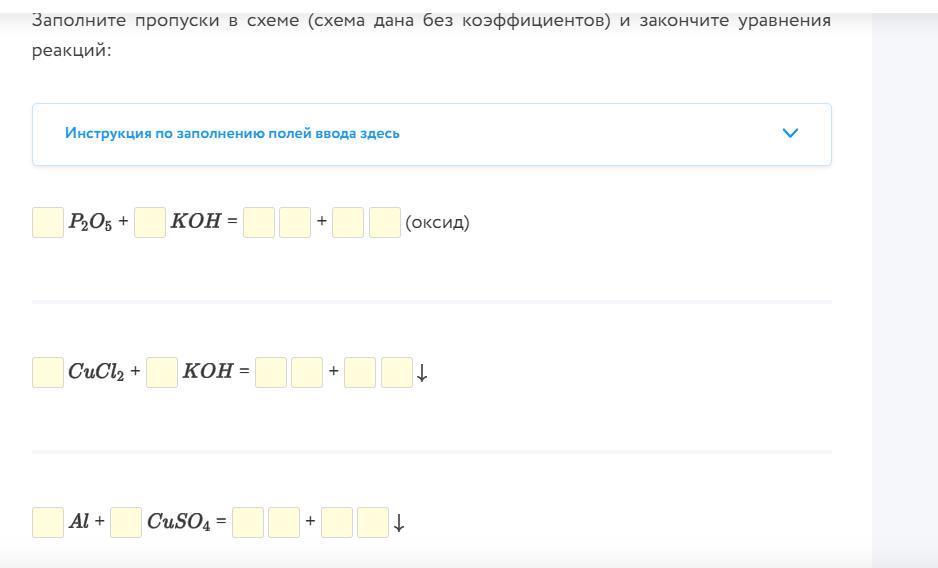Click coefficient field before KOH in second equation
The width and height of the screenshot is (938, 568).
tap(162, 372)
